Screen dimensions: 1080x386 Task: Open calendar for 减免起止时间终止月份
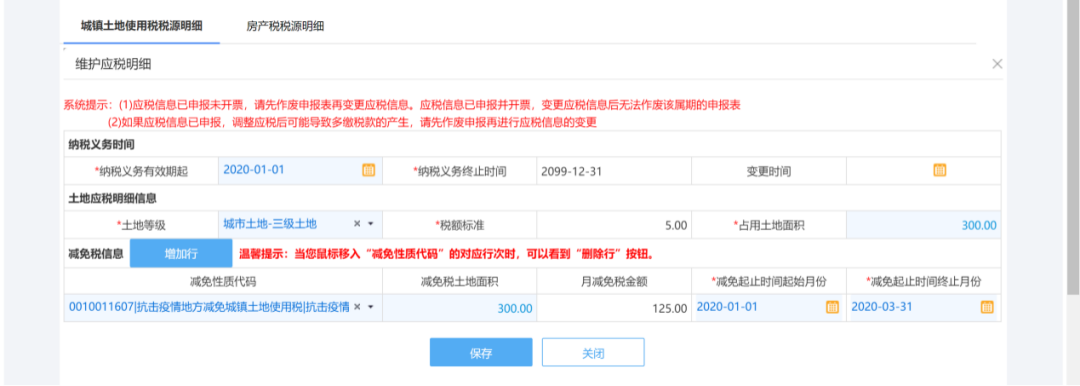pos(987,307)
